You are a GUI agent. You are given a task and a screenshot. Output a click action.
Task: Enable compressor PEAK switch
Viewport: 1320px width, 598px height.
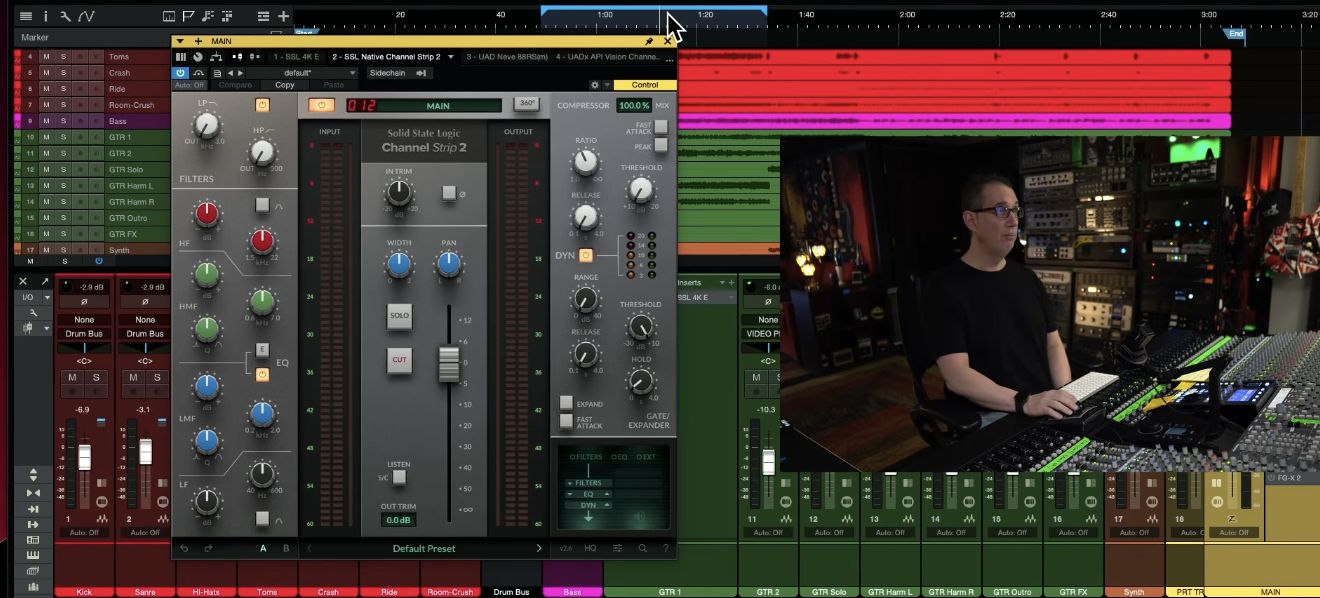click(x=661, y=146)
